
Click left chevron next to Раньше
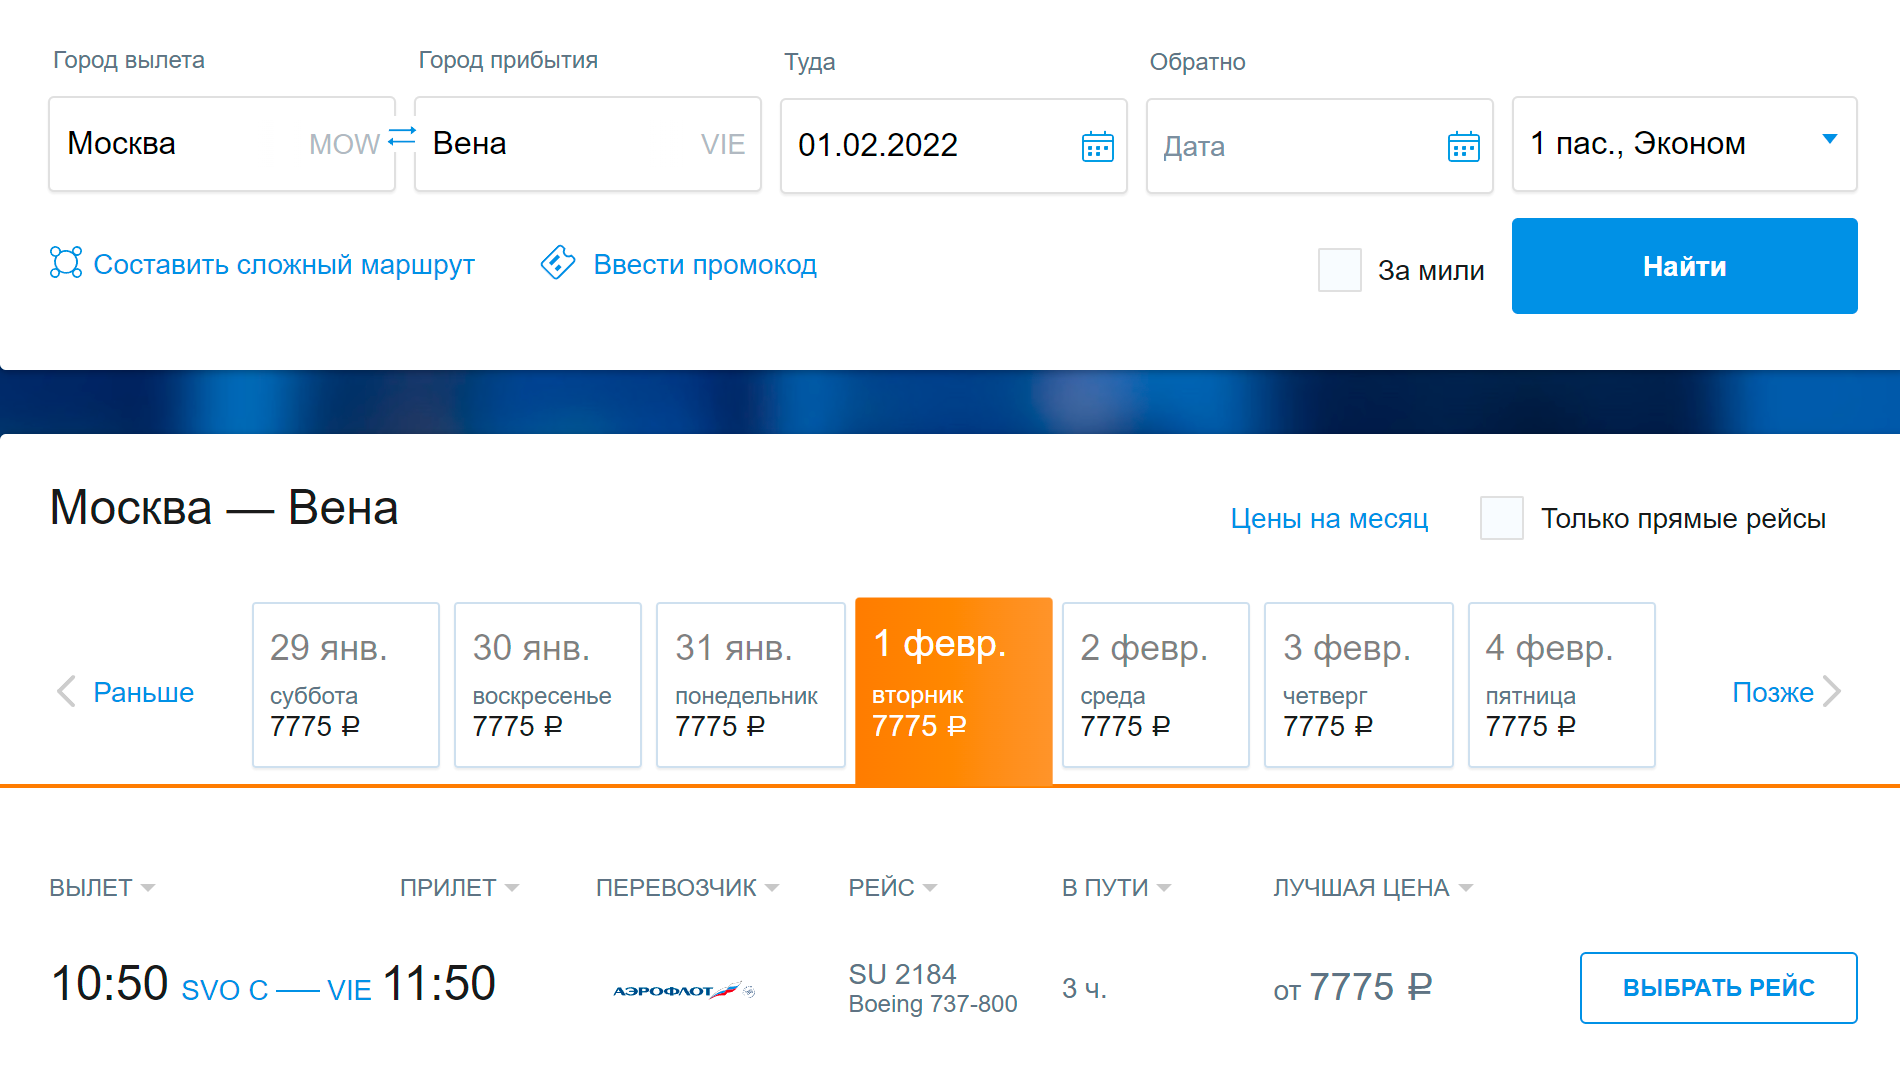pos(66,691)
